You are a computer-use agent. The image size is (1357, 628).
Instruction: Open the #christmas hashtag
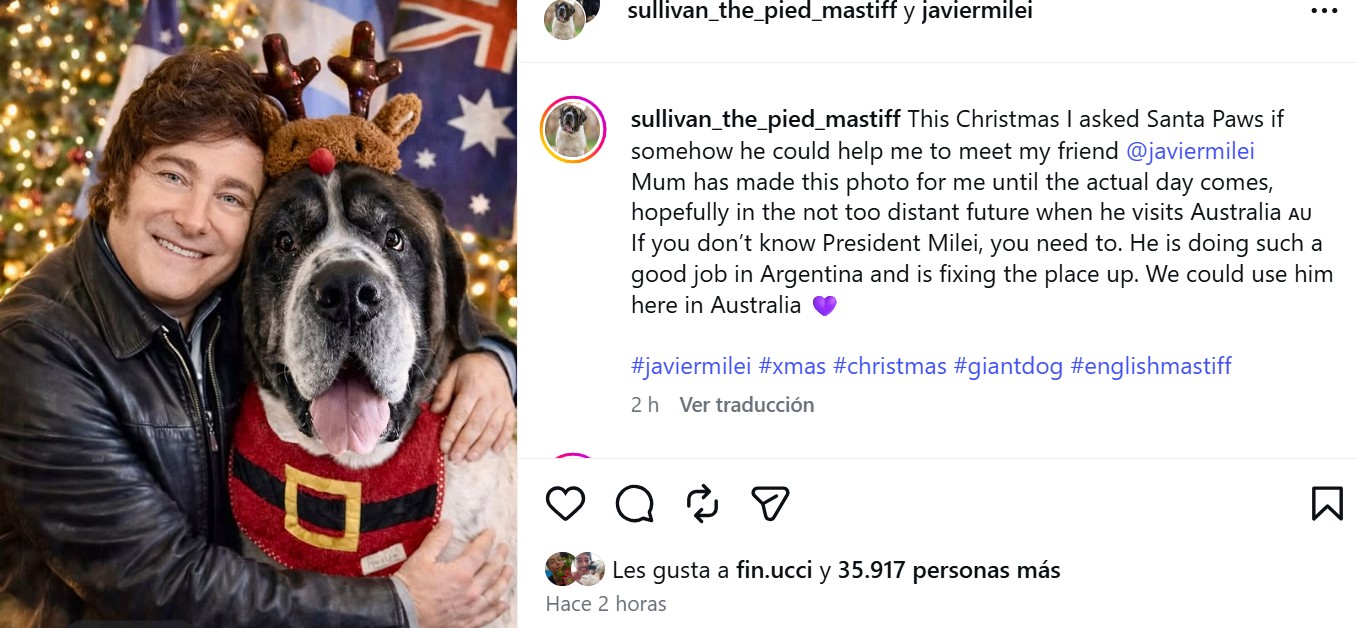pos(890,366)
